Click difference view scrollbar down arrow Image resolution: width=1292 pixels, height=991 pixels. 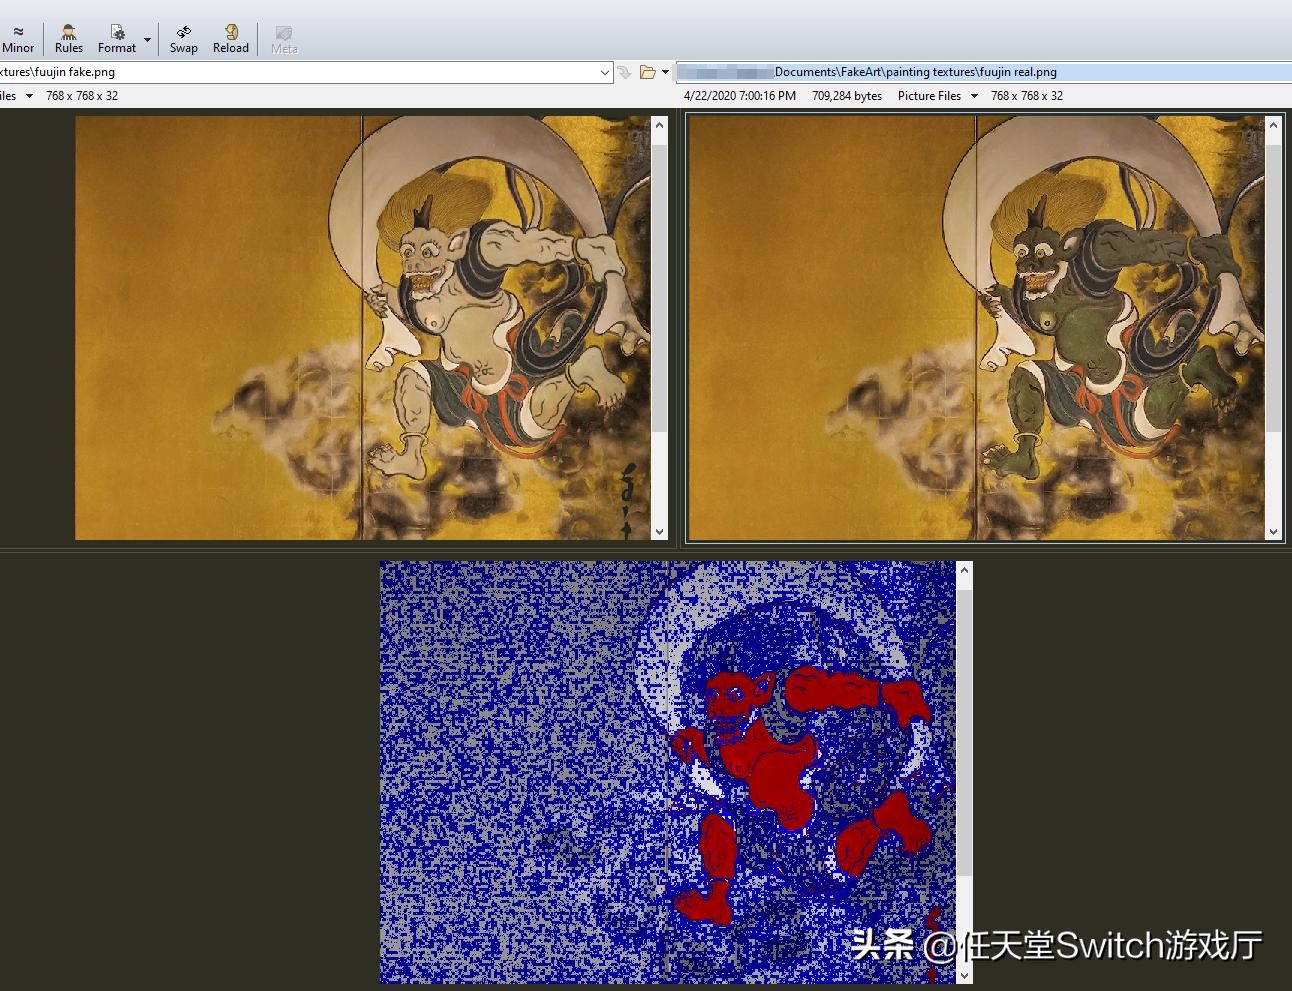[964, 975]
